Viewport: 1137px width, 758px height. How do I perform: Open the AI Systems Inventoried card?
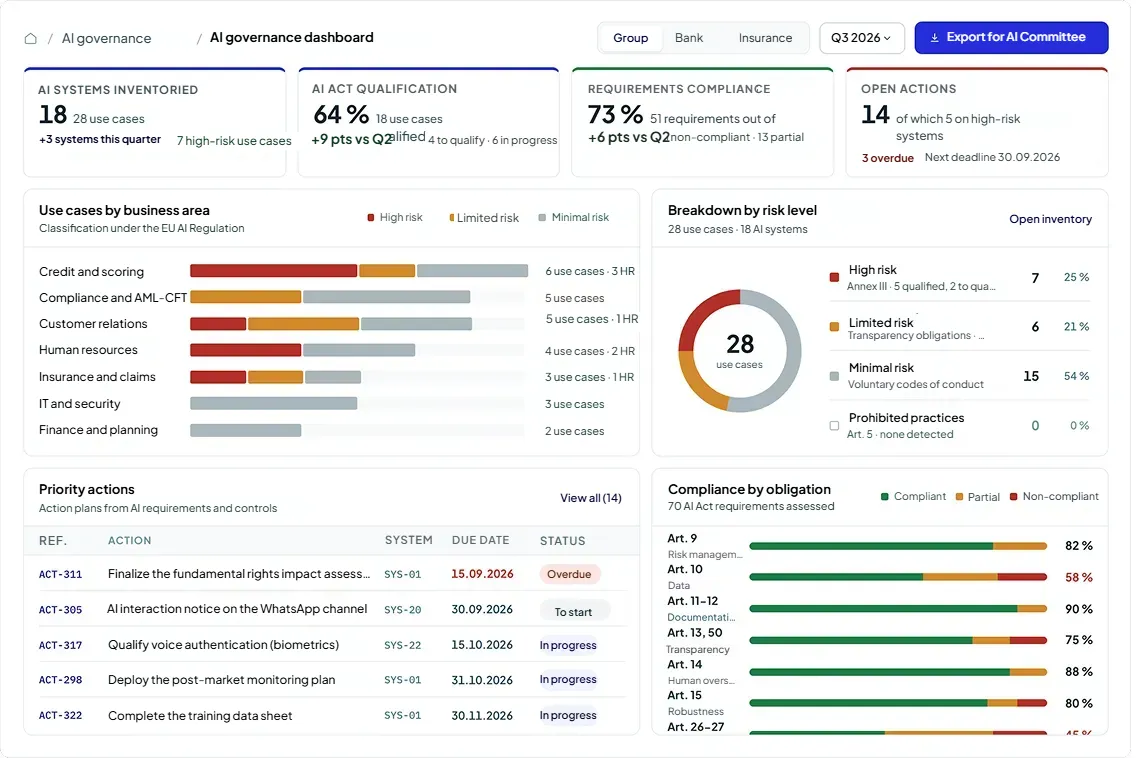click(x=154, y=122)
